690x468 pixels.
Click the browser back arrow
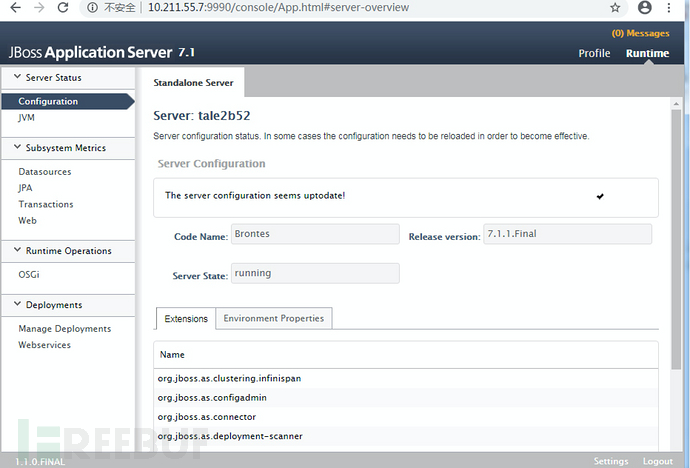(13, 8)
